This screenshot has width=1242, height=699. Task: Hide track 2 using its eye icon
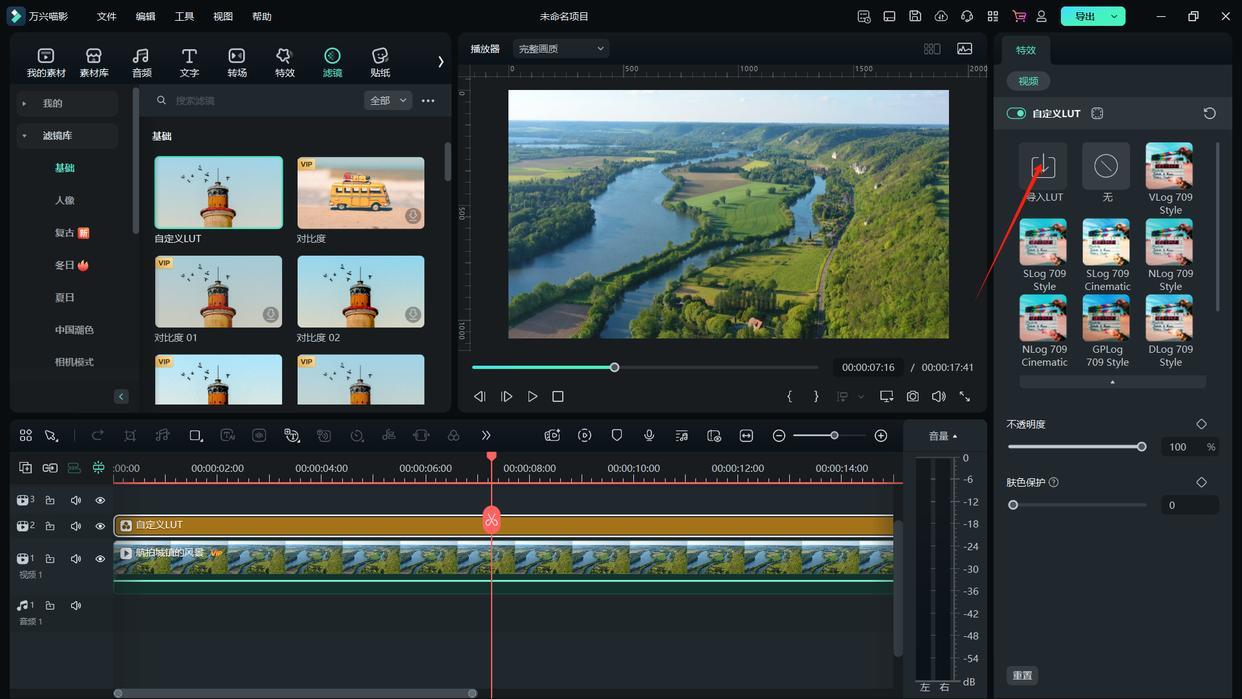[100, 526]
